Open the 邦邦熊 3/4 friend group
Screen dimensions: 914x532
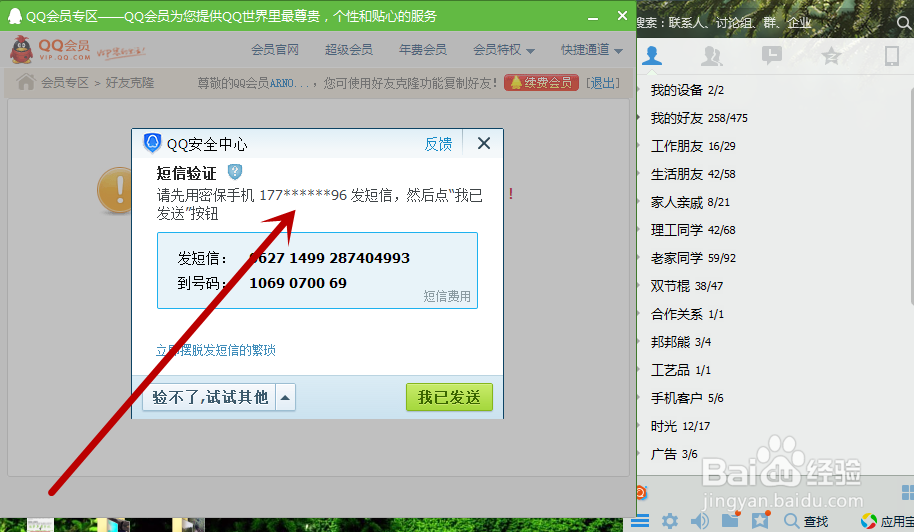pos(681,342)
